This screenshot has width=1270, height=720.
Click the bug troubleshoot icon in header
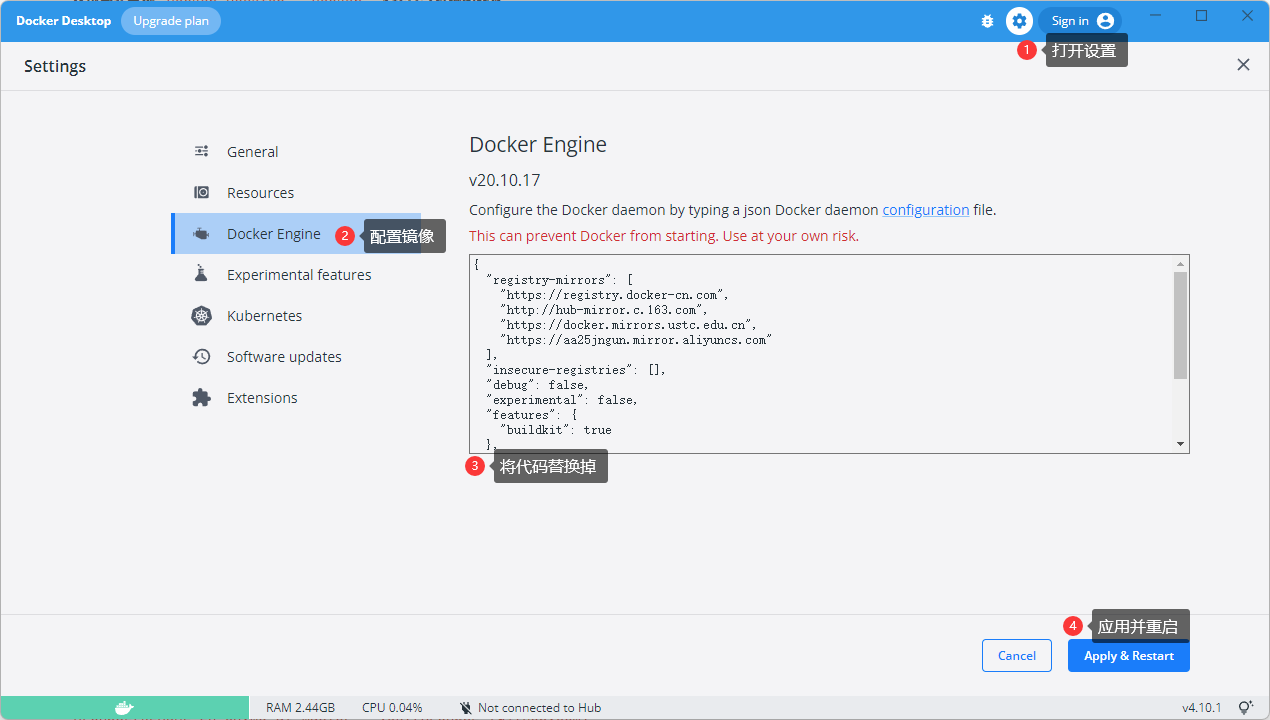tap(988, 21)
